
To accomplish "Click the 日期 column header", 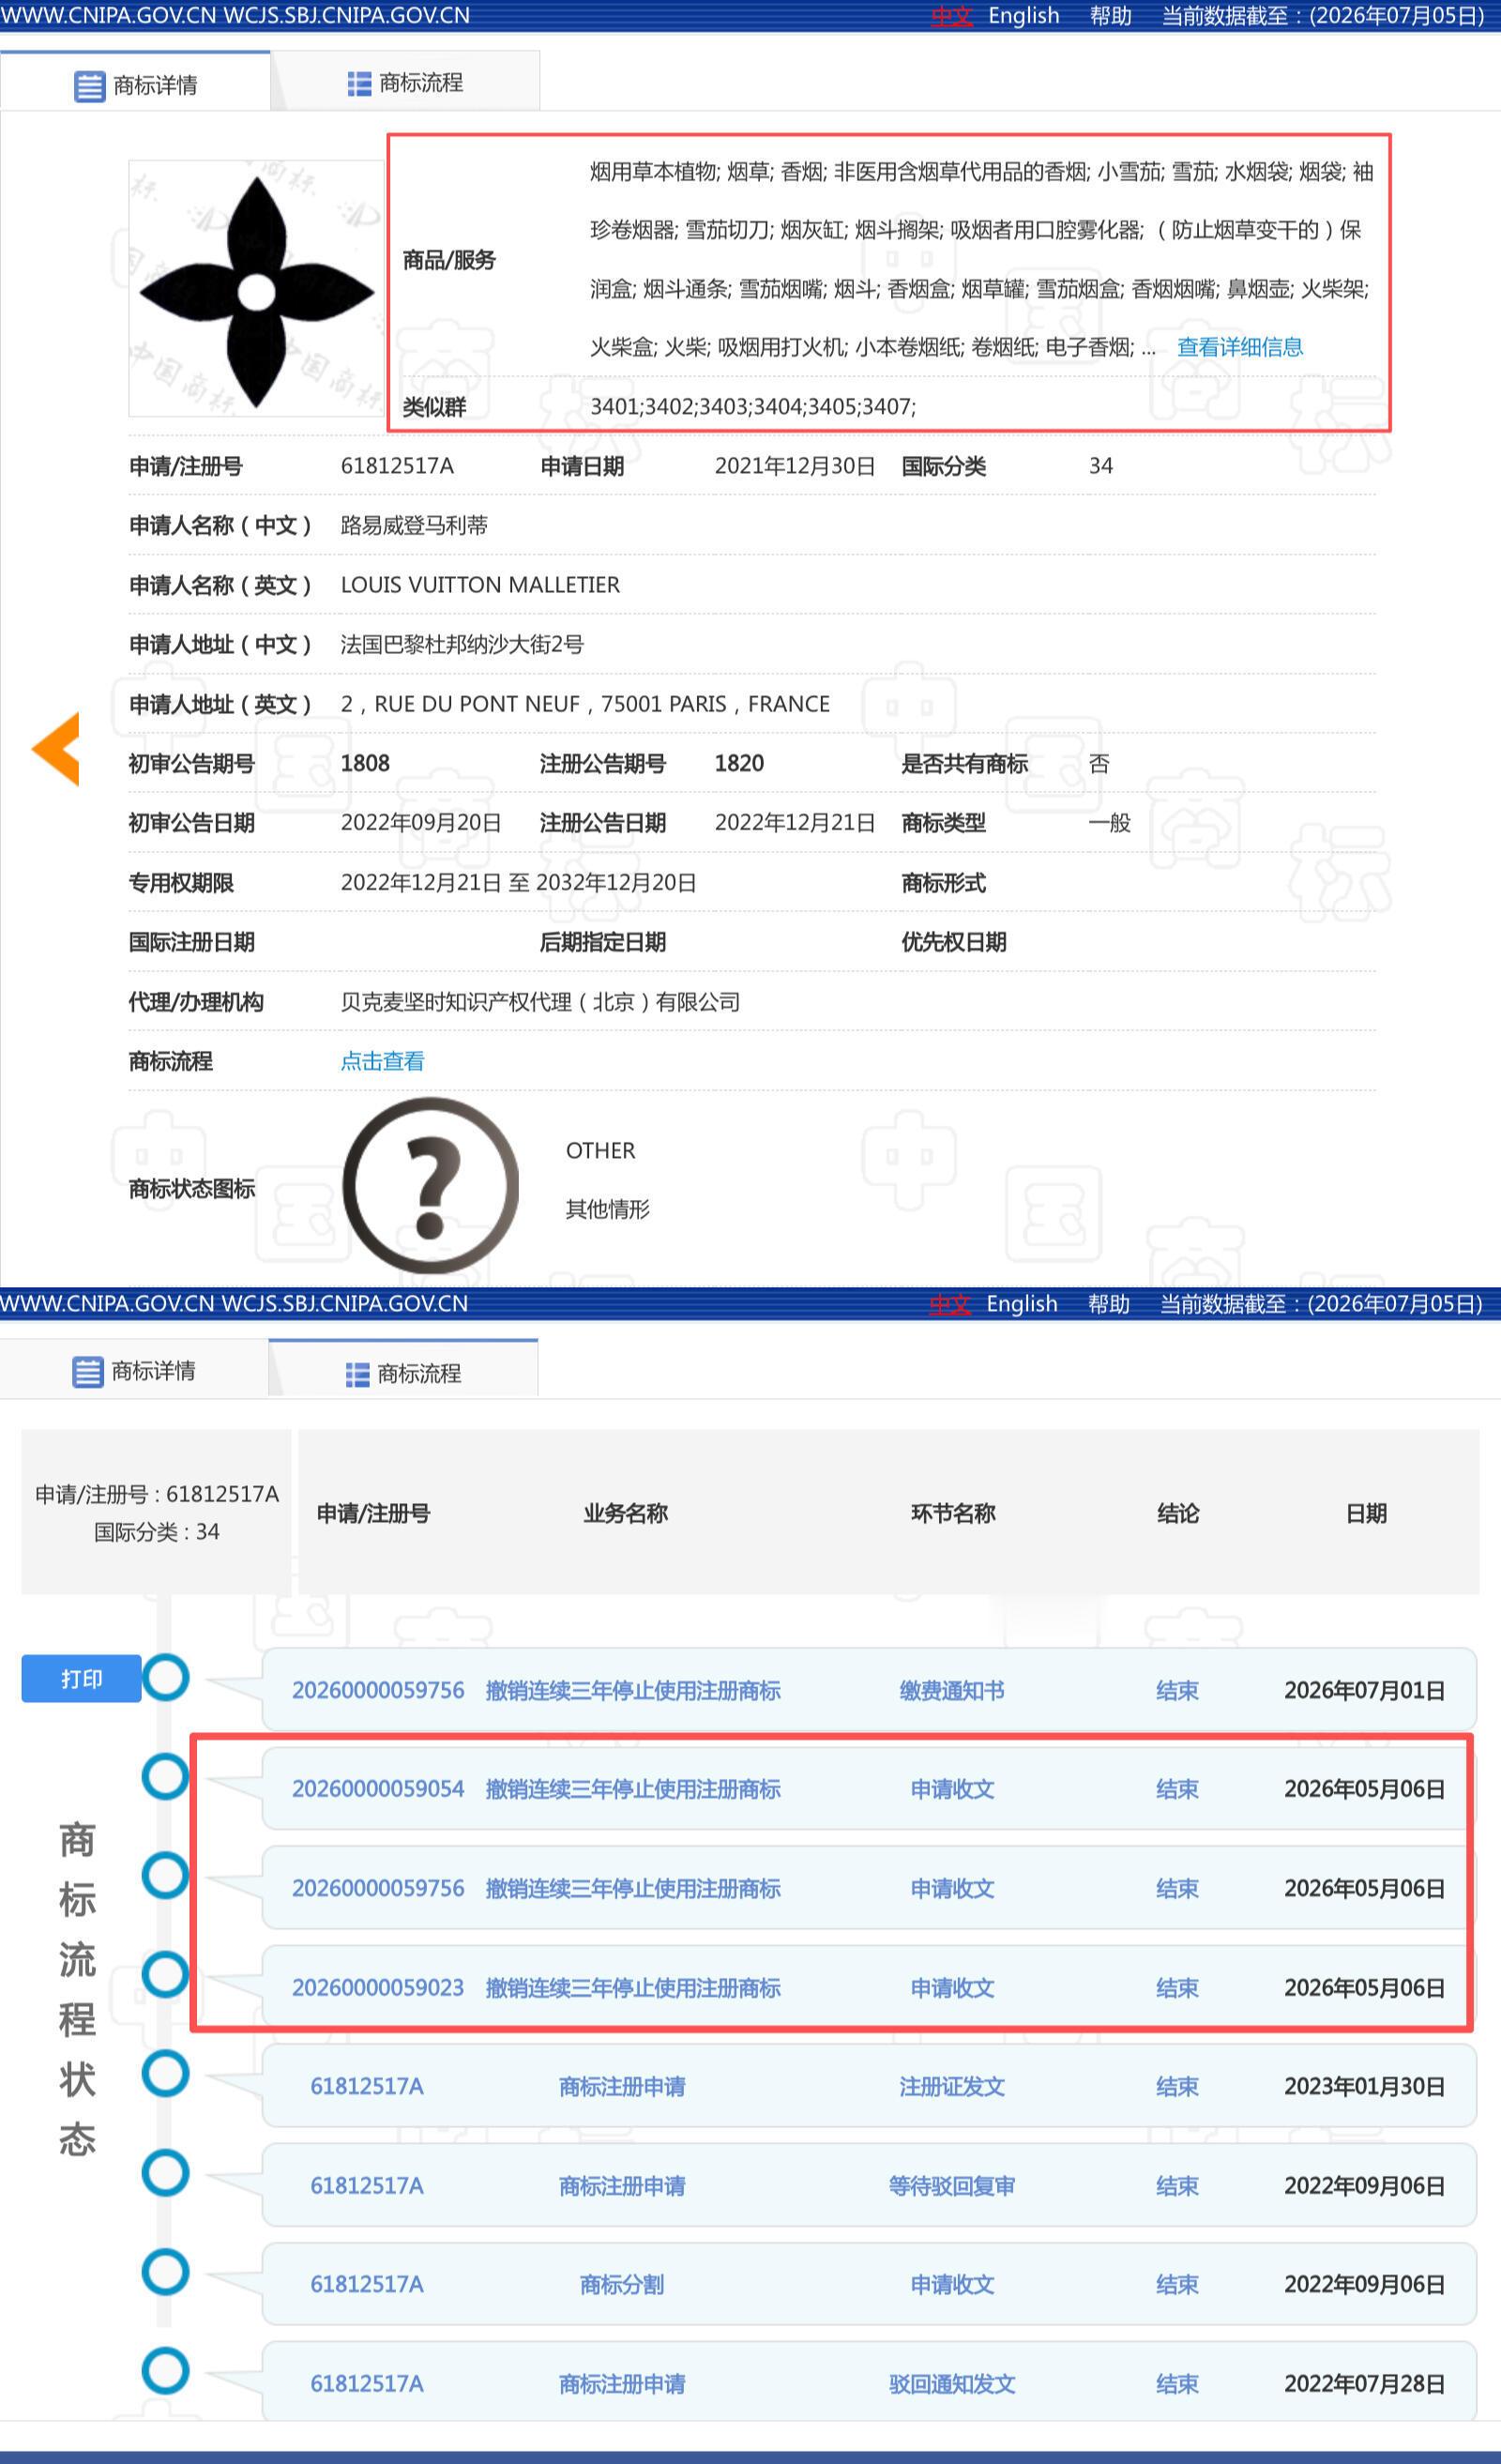I will click(x=1366, y=1513).
